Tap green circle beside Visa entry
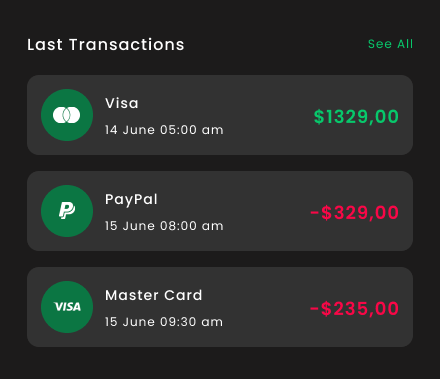 point(67,115)
